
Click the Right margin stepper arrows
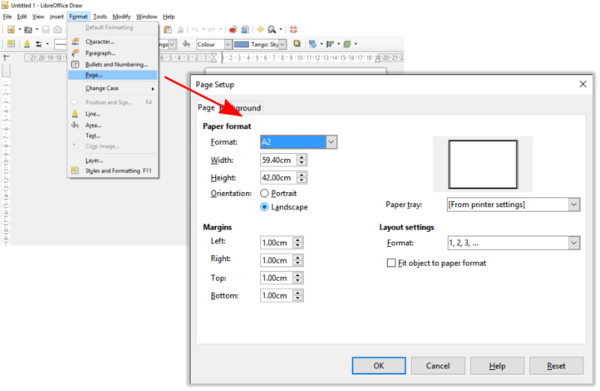[298, 260]
